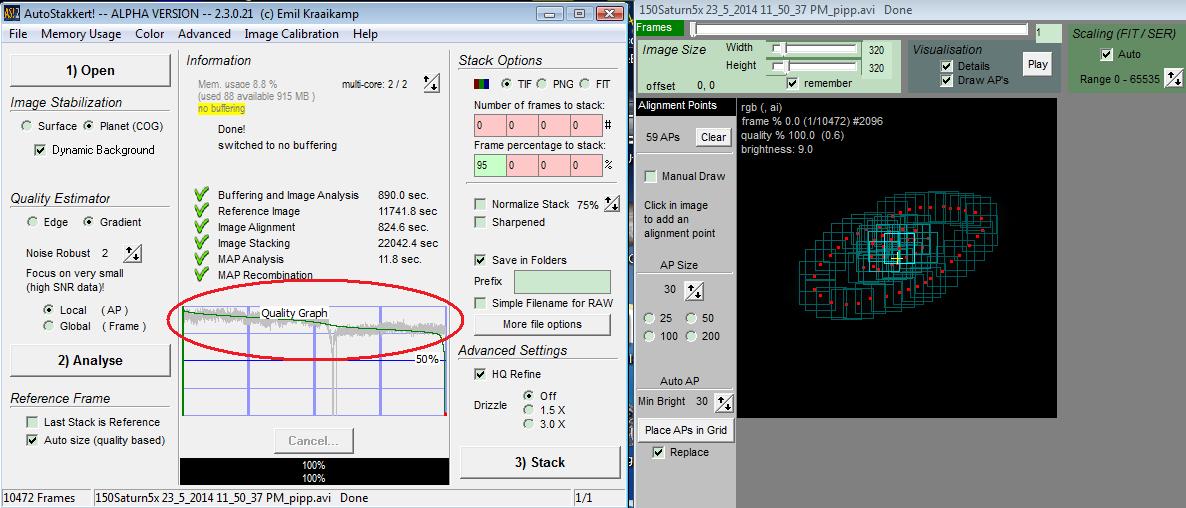Screen dimensions: 1186x508
Task: Select PNG output format
Action: coord(542,84)
